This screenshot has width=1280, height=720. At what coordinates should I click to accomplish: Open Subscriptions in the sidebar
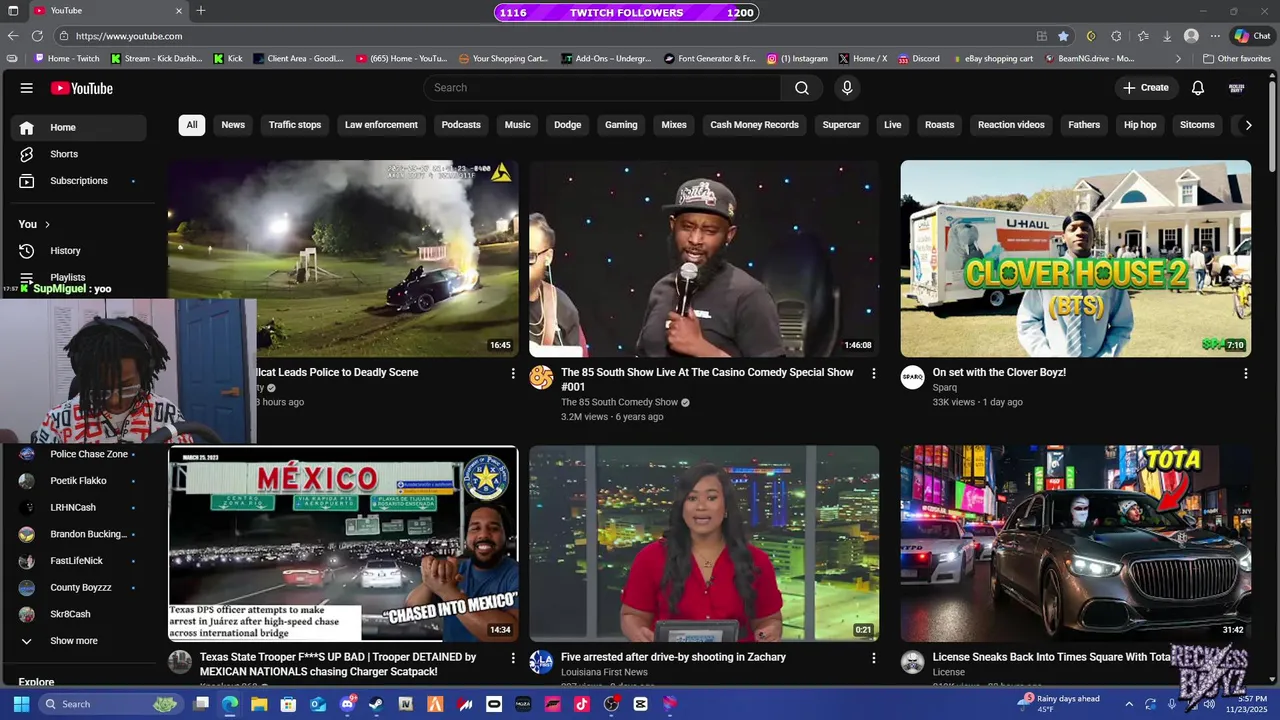(x=78, y=181)
